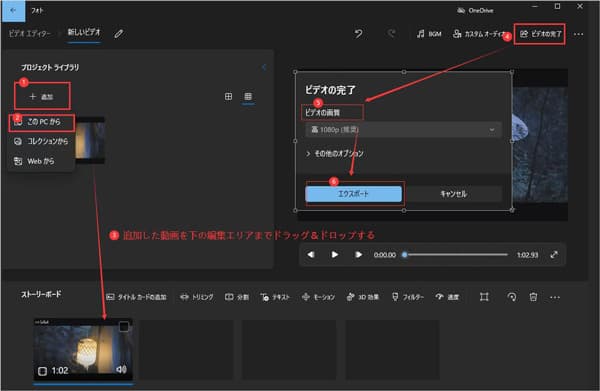The height and width of the screenshot is (391, 600).
Task: Open the 3D 効果 effects tool
Action: click(362, 297)
